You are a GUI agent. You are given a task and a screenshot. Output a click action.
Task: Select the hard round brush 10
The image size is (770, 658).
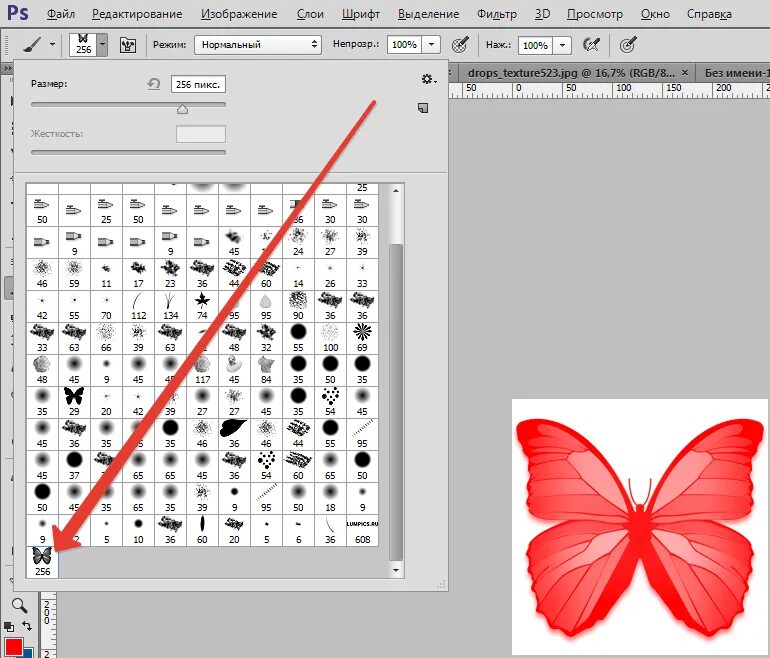pos(138,530)
